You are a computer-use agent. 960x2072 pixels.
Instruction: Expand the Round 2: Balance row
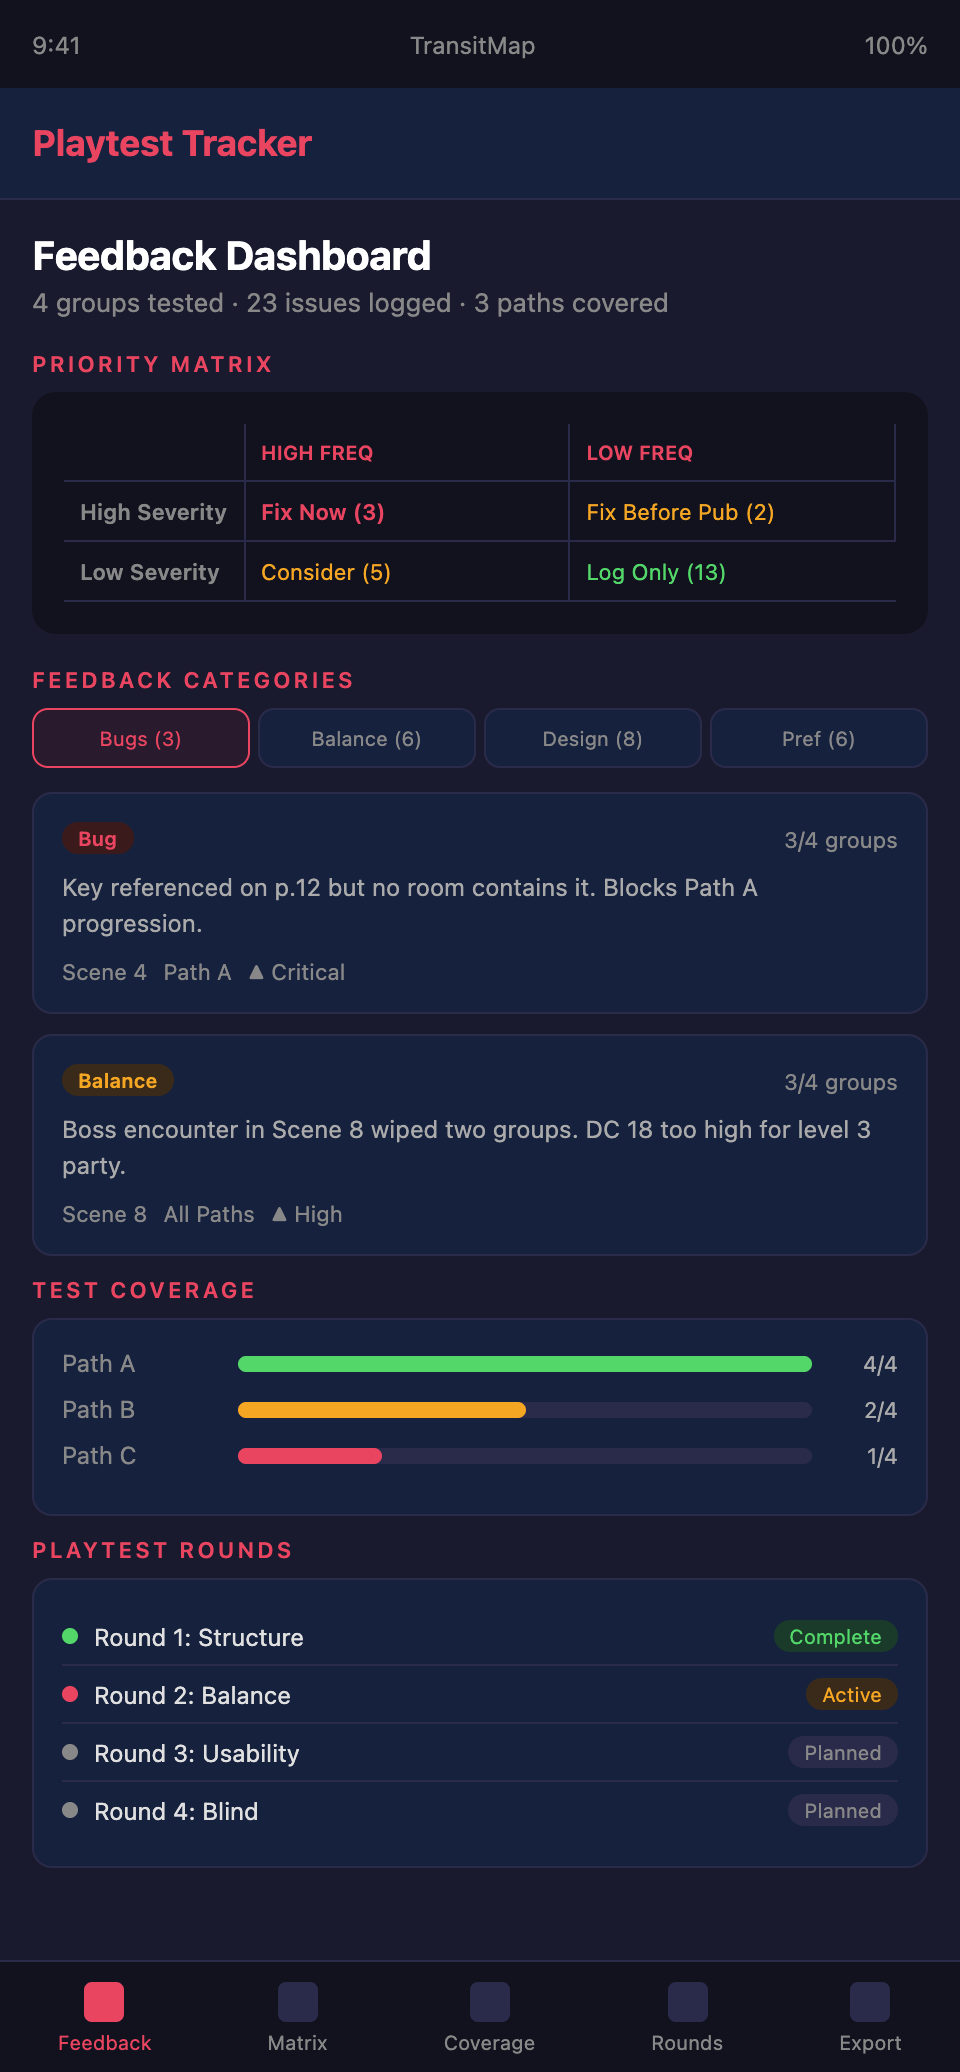point(480,1695)
